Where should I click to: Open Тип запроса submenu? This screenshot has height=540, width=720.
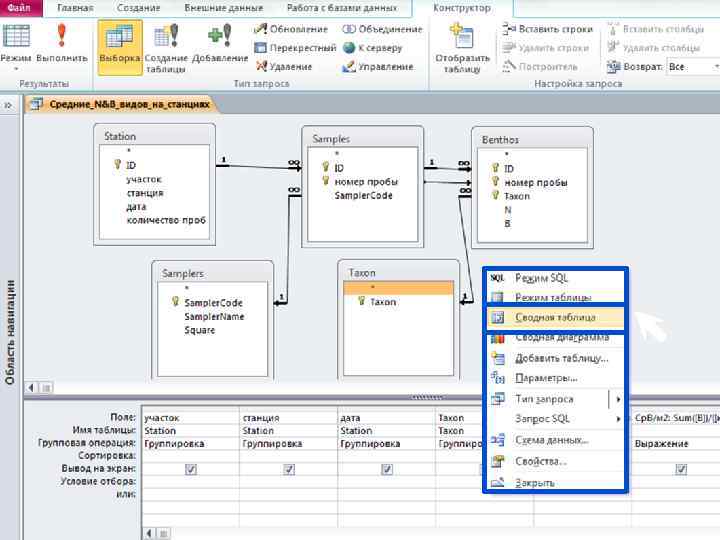tap(555, 399)
